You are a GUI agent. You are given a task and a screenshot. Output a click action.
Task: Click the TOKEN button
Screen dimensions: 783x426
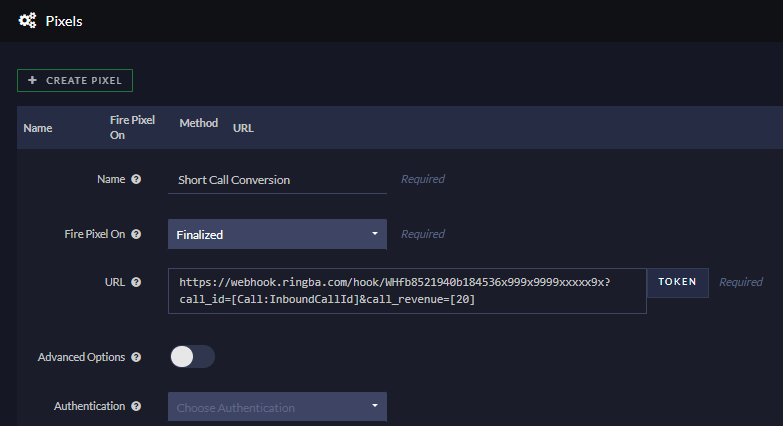(678, 282)
